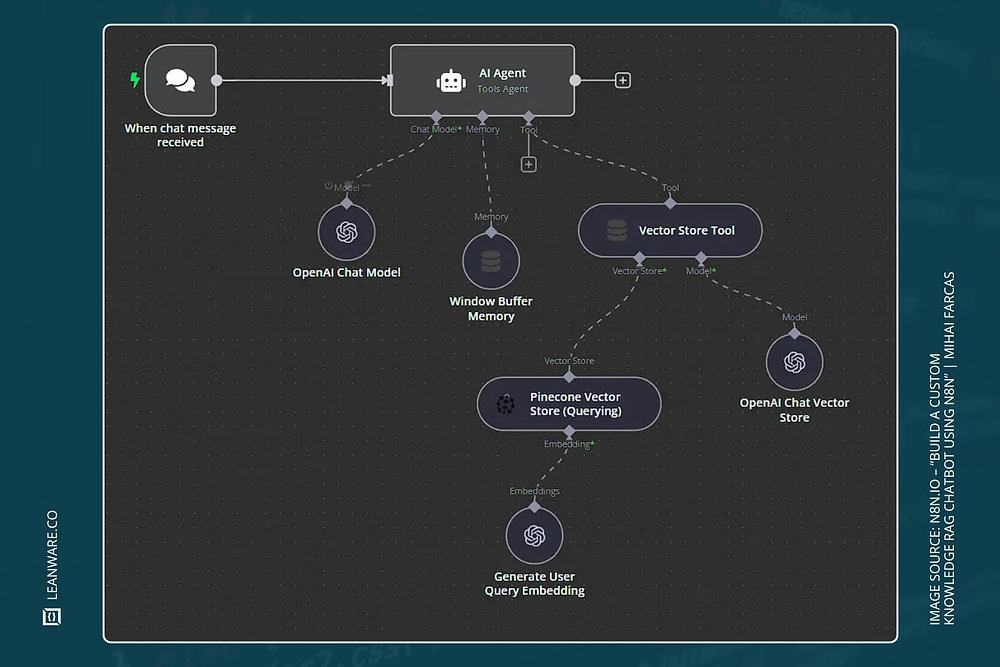
Task: Click the 'Tools Agent' subtitle text
Action: coord(503,89)
